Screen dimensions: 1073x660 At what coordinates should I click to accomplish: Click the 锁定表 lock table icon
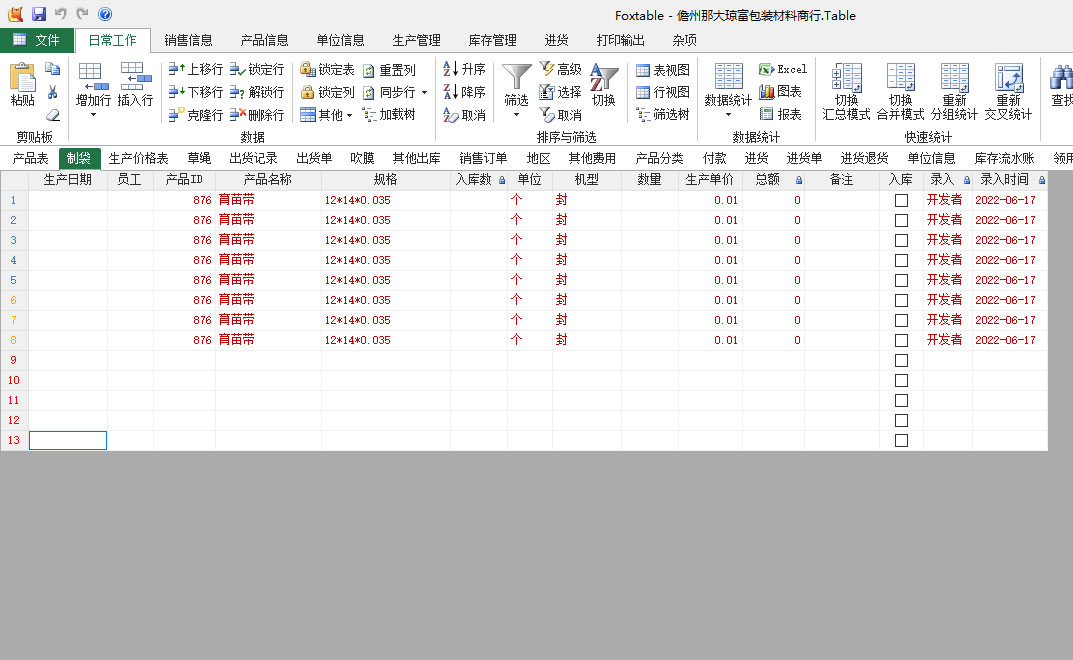308,69
